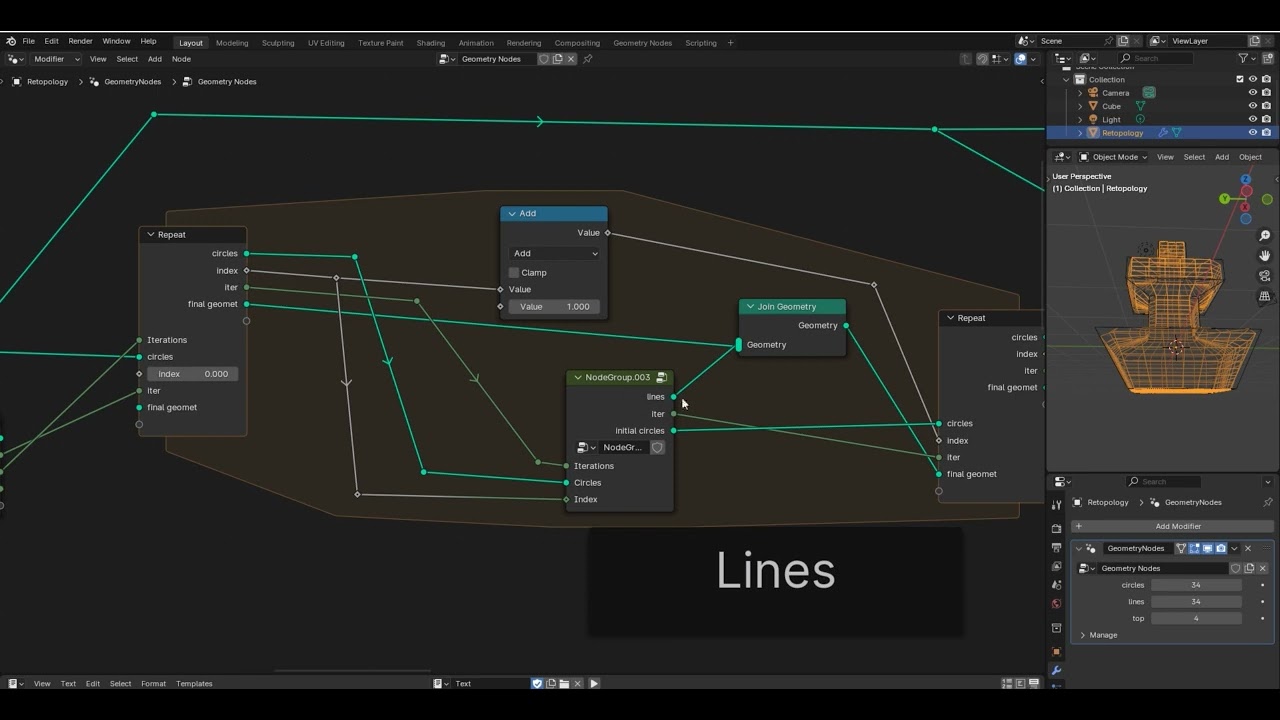Expand the Cube tree item in outliner

coord(1080,106)
